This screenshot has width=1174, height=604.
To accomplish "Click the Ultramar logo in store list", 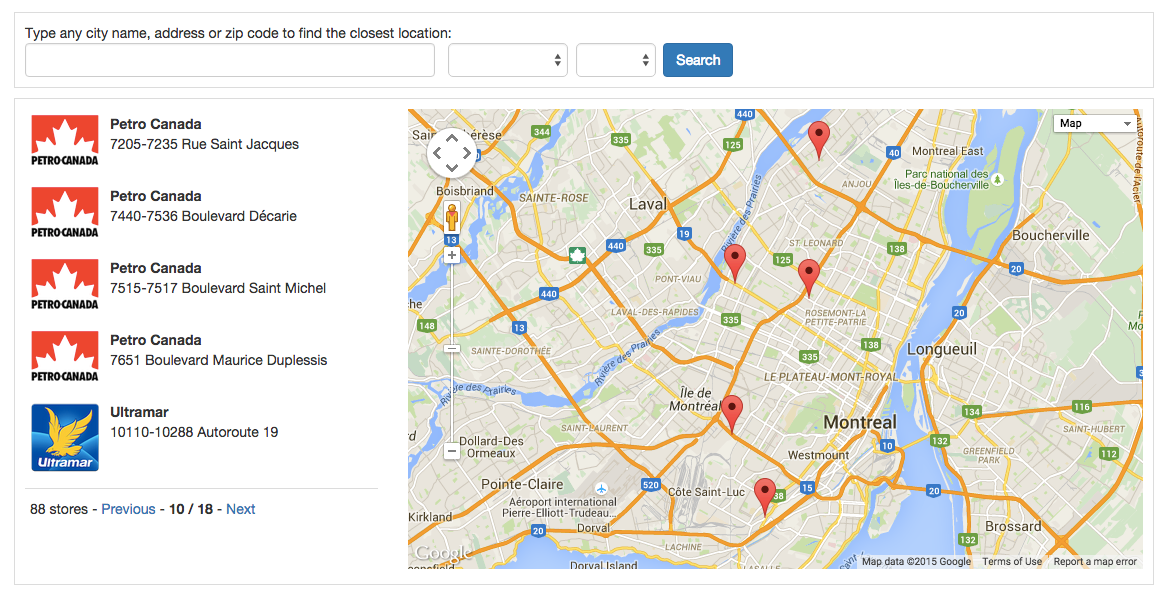I will point(65,437).
